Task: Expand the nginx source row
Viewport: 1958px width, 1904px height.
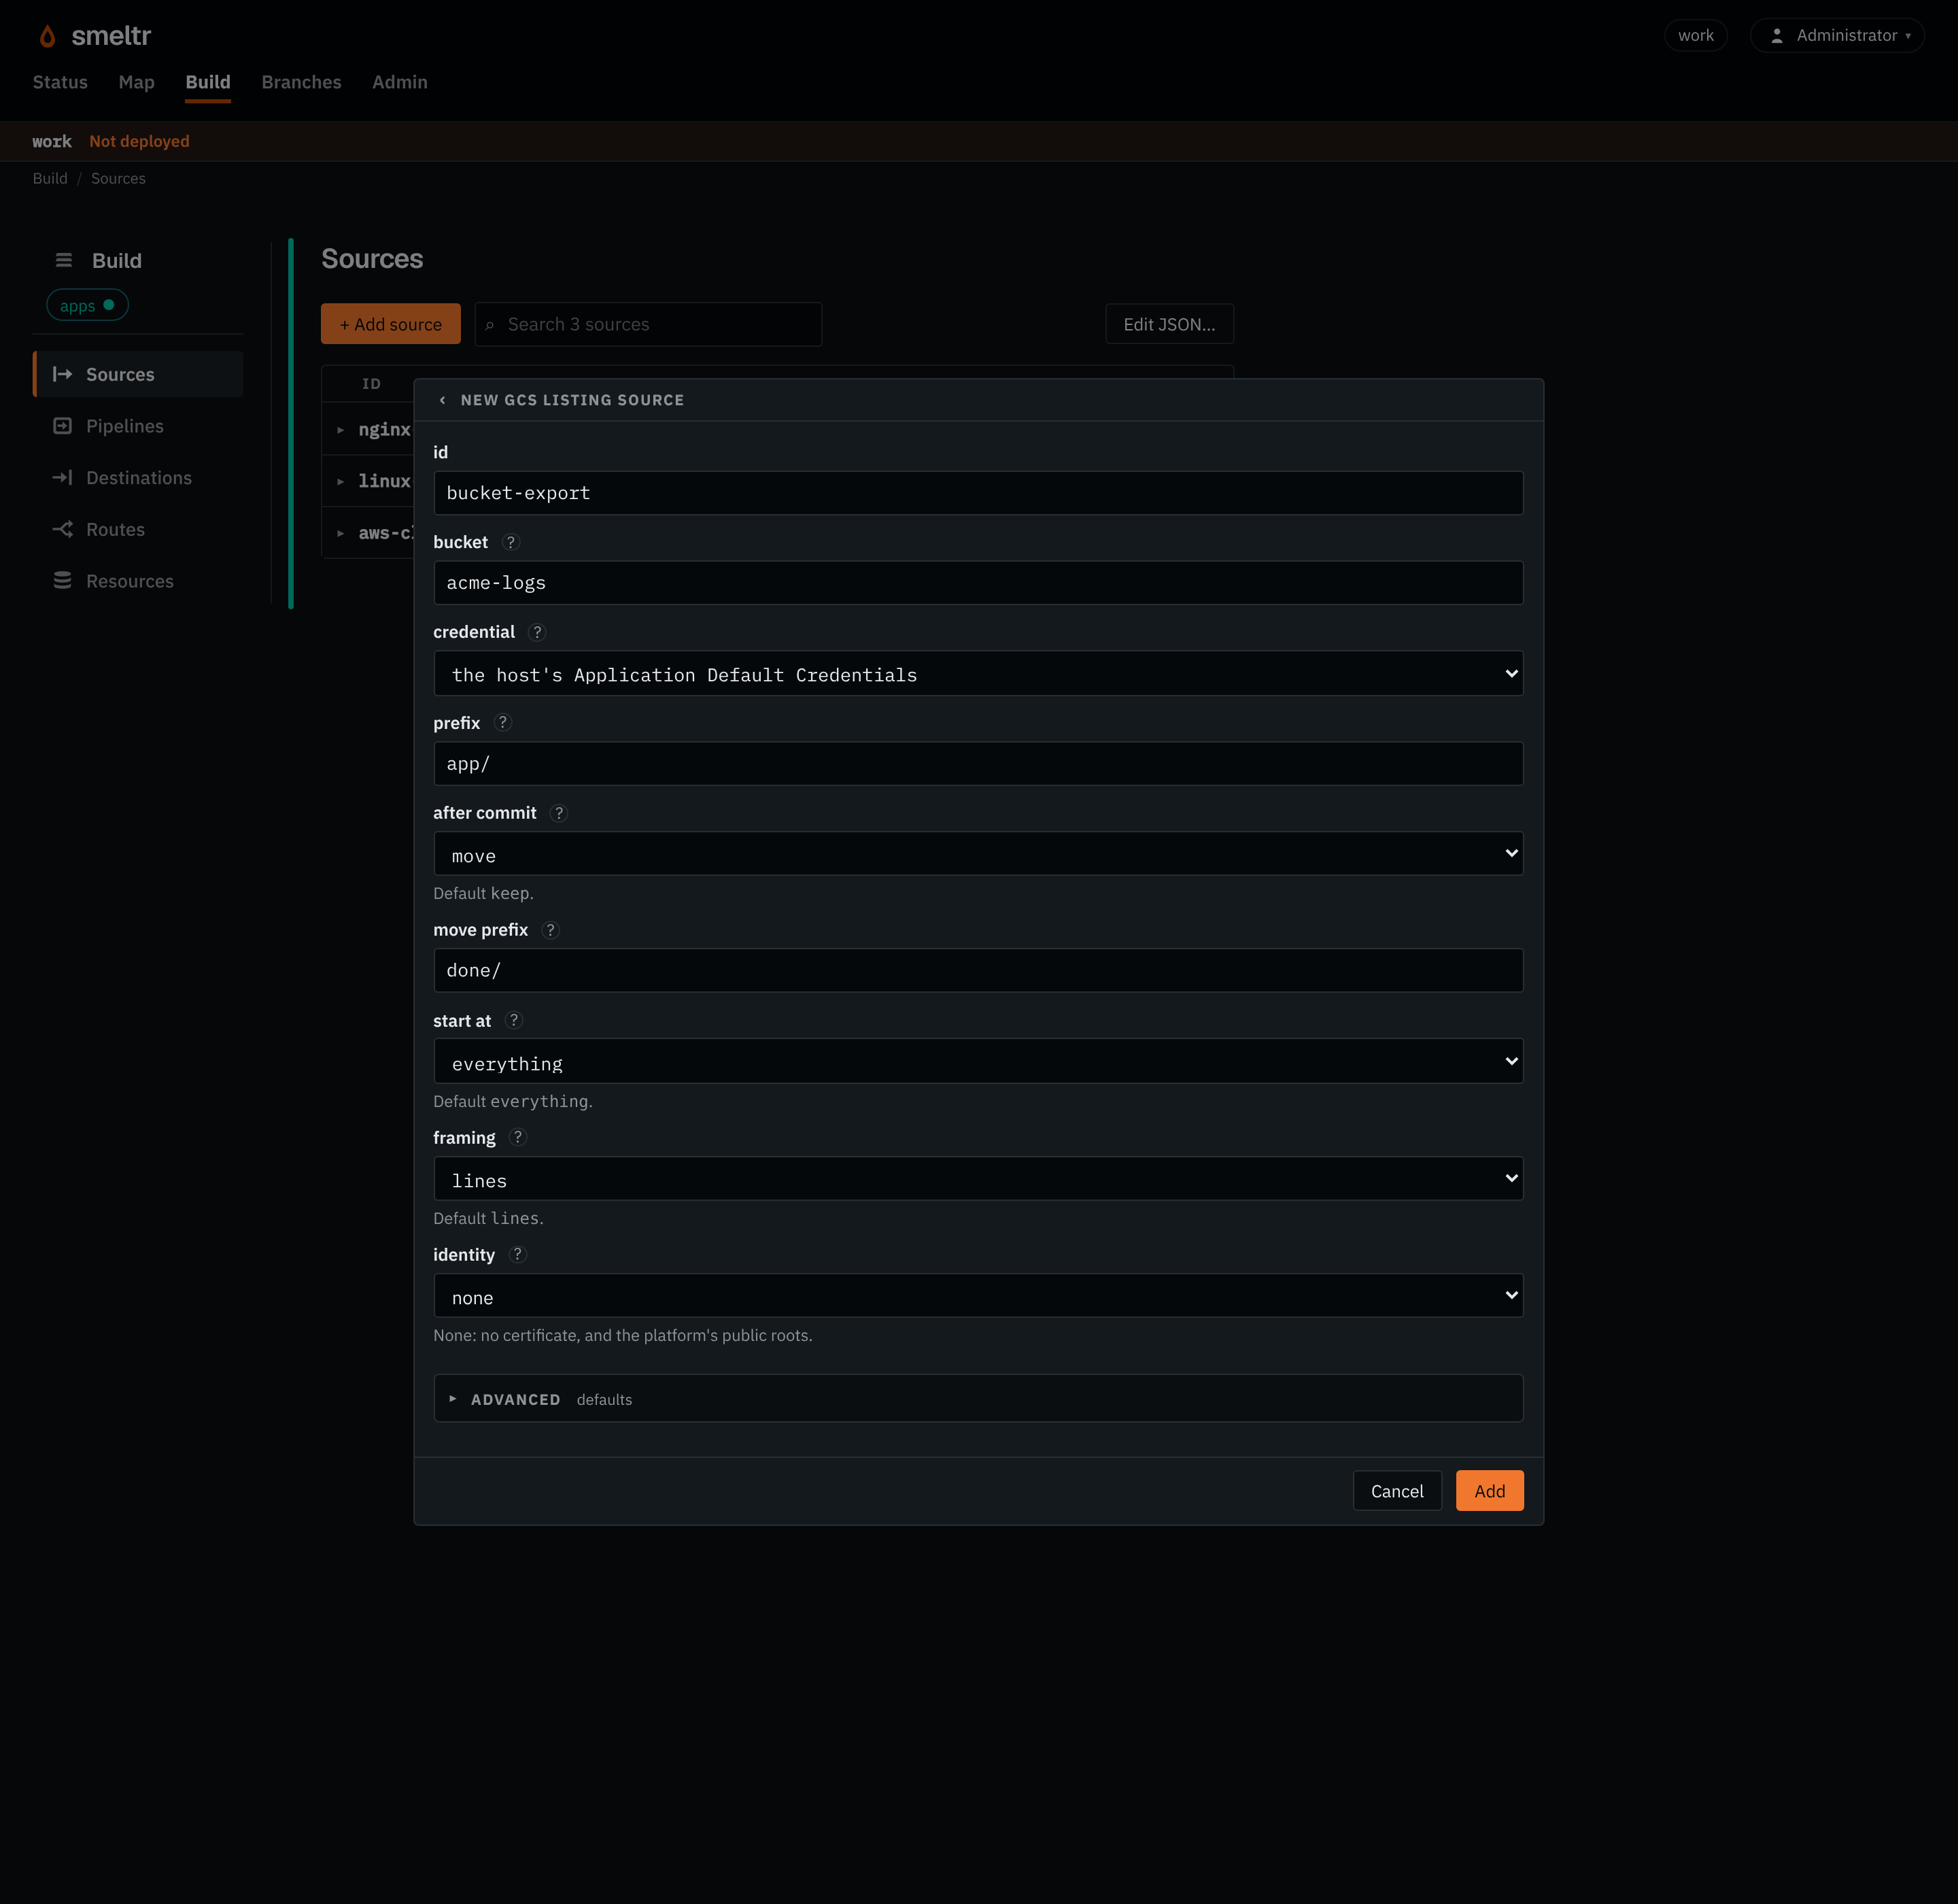Action: (x=340, y=430)
